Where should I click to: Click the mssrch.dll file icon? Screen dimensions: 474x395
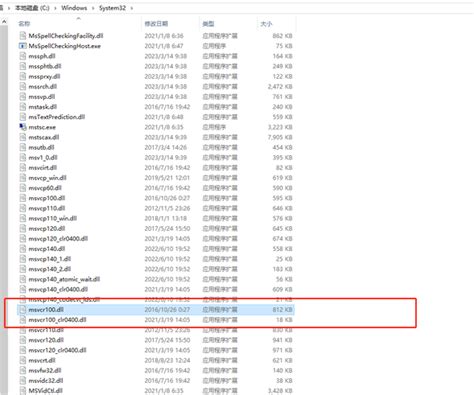(22, 87)
